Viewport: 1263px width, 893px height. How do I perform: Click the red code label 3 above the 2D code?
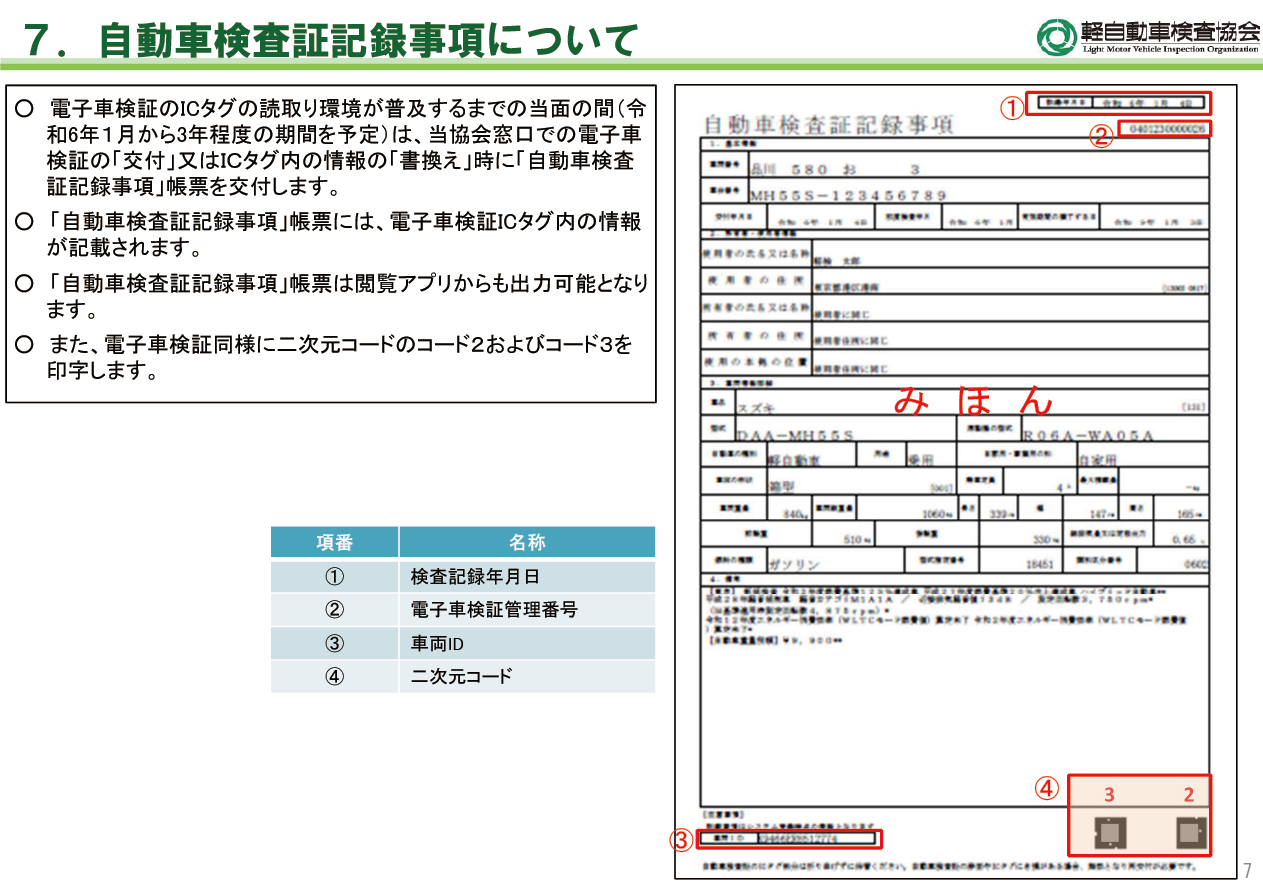tap(1109, 795)
